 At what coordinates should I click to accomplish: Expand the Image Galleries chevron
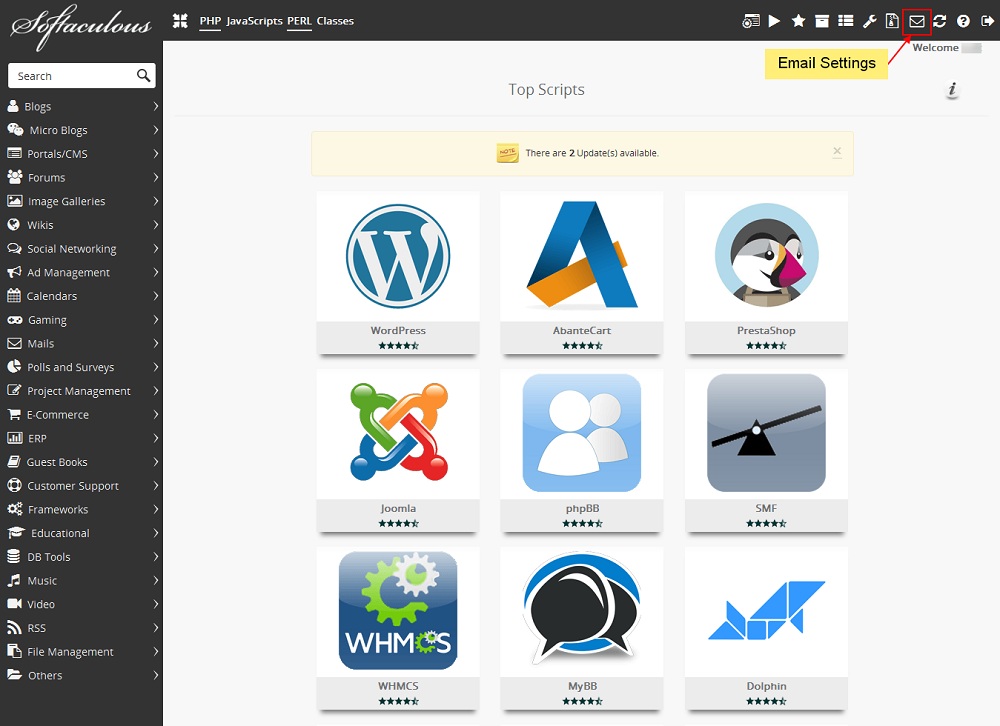(155, 201)
